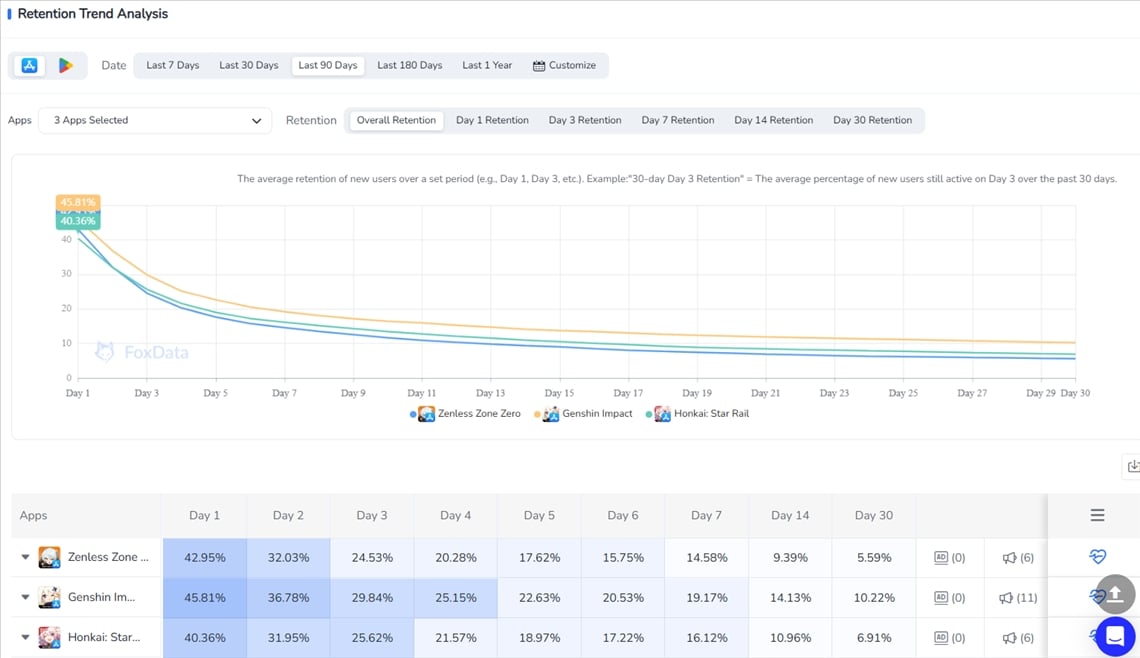Toggle Zenless Zone Zero line in chart legend
1140x658 pixels.
click(x=468, y=414)
